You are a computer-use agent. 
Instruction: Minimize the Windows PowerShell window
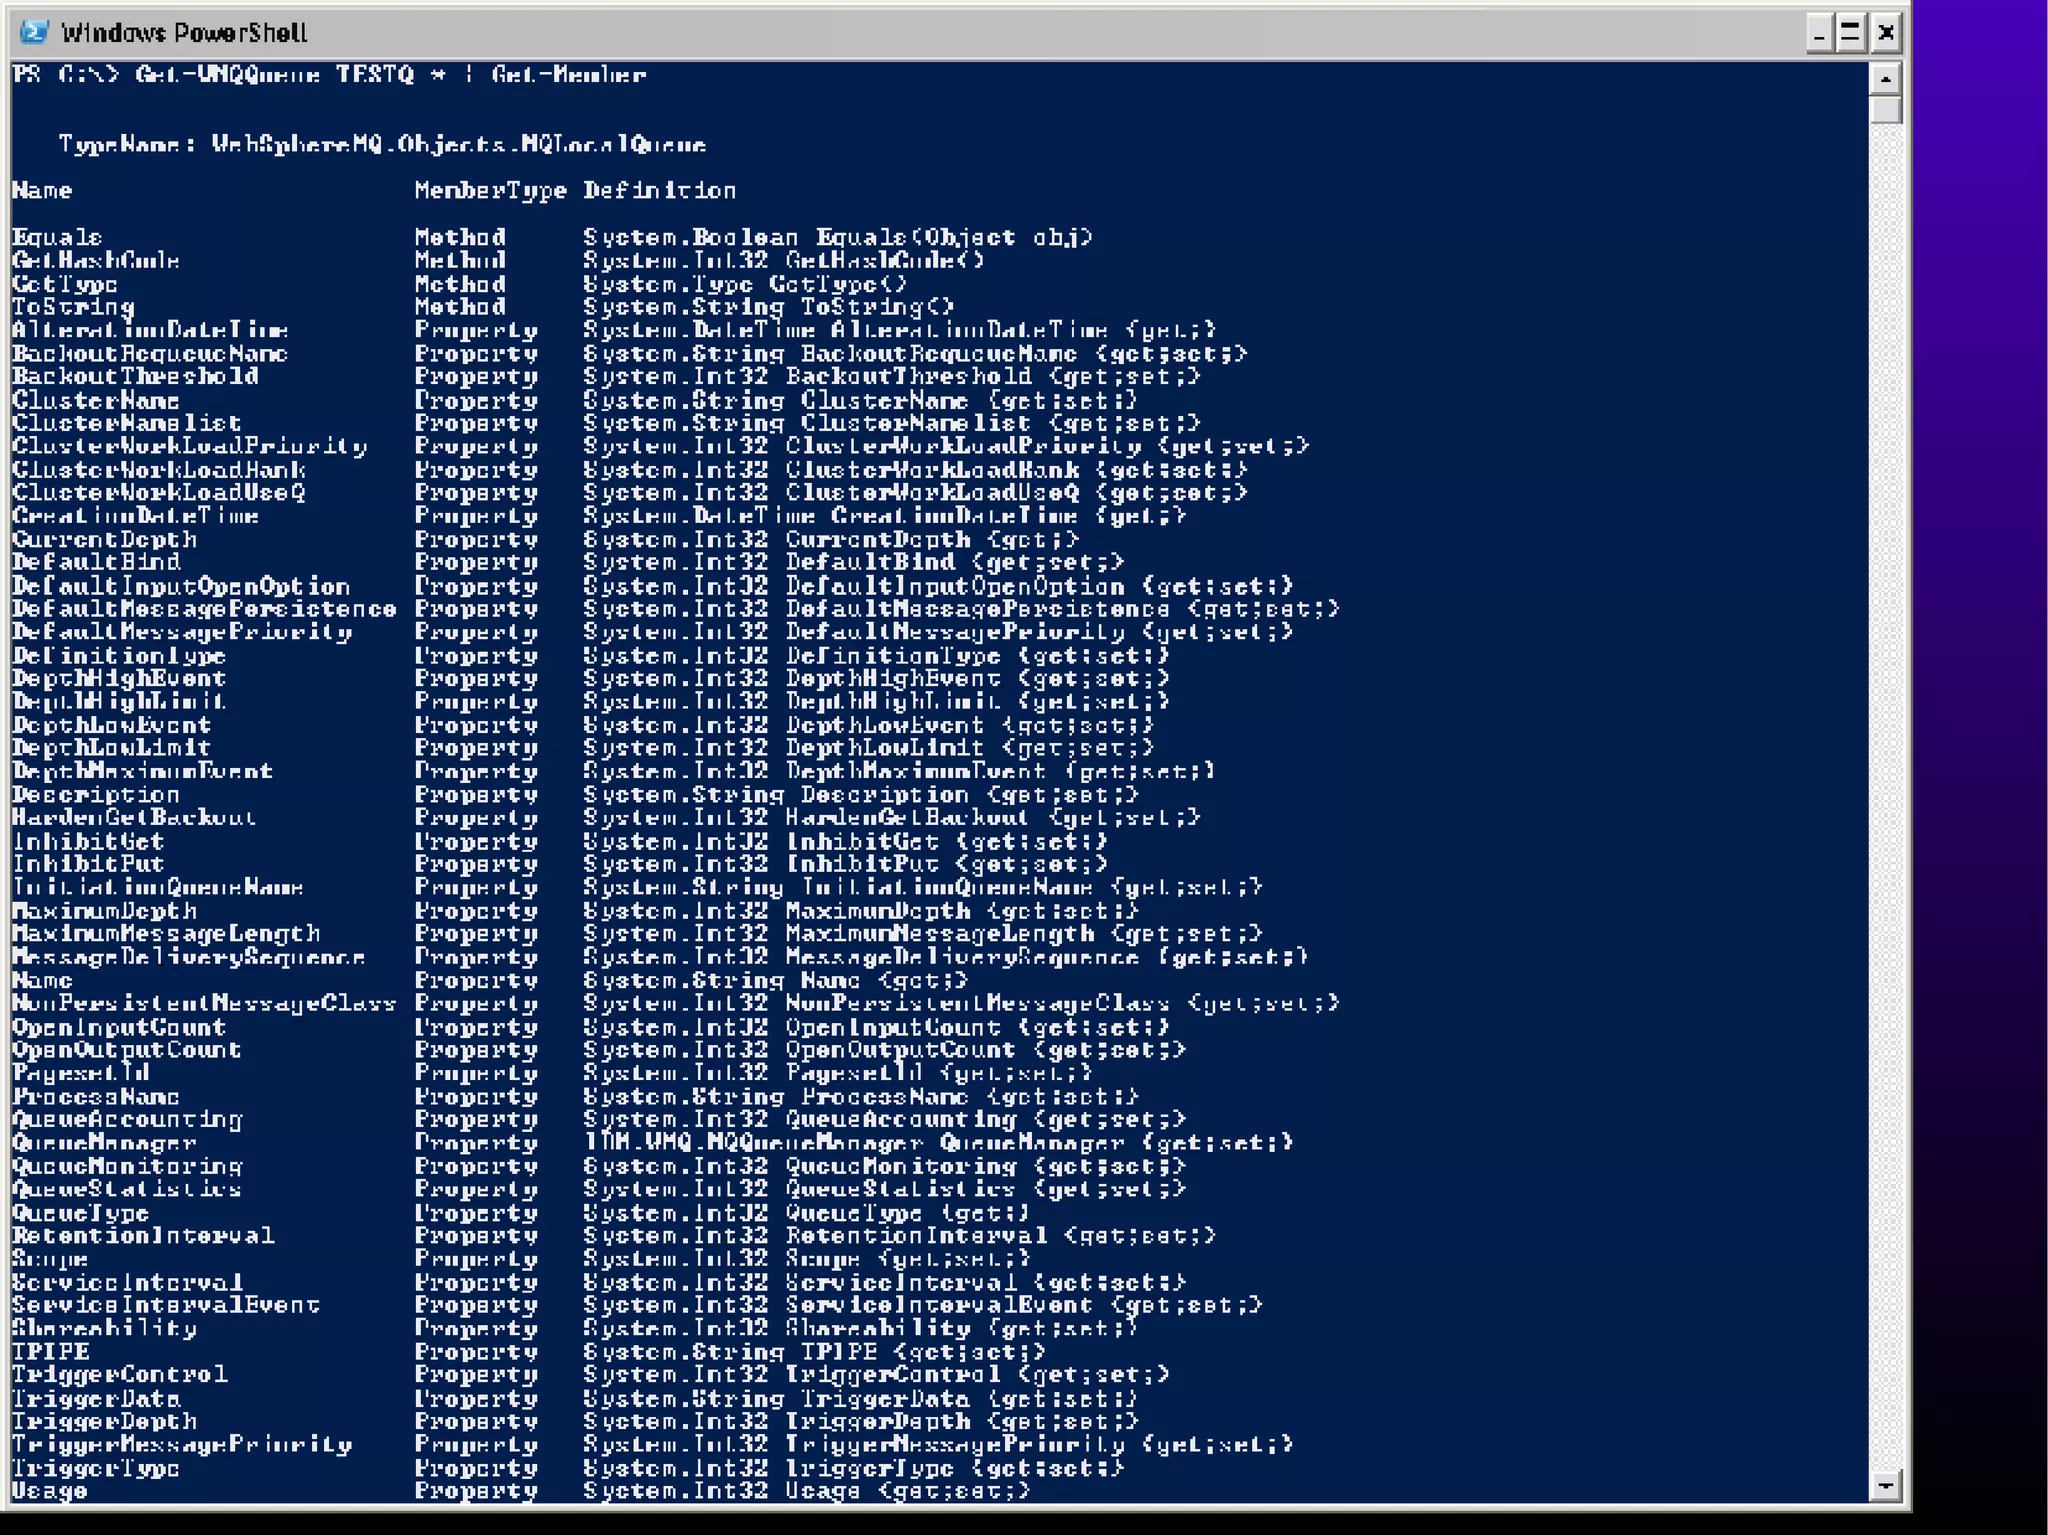(1820, 34)
